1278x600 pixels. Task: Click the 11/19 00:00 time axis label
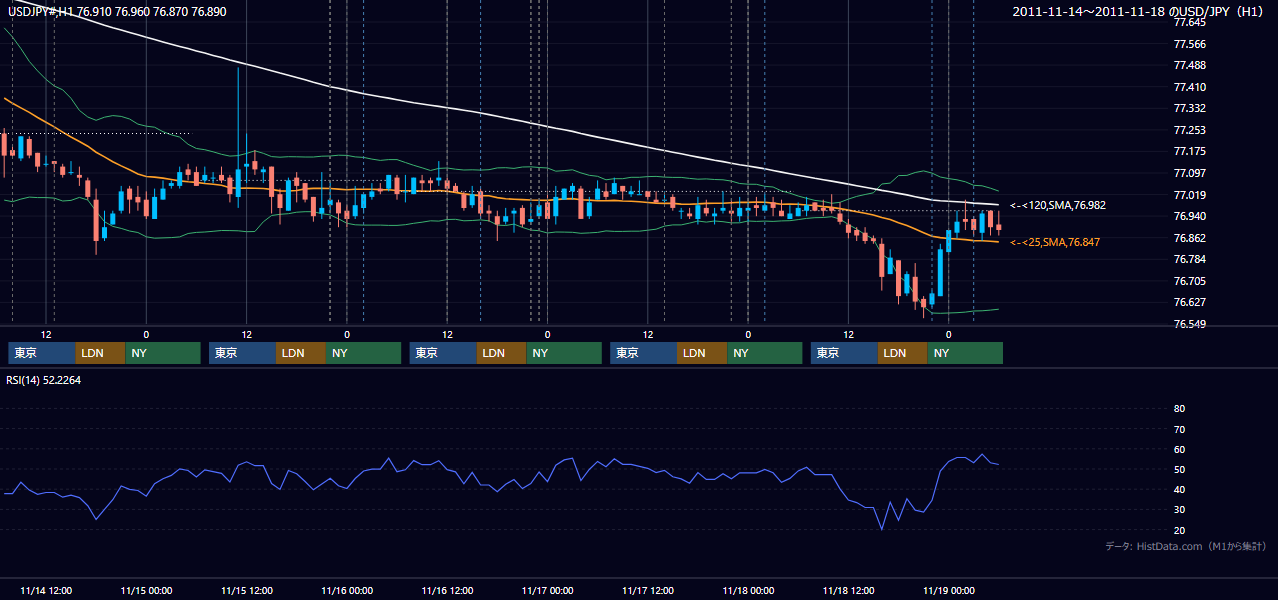950,590
